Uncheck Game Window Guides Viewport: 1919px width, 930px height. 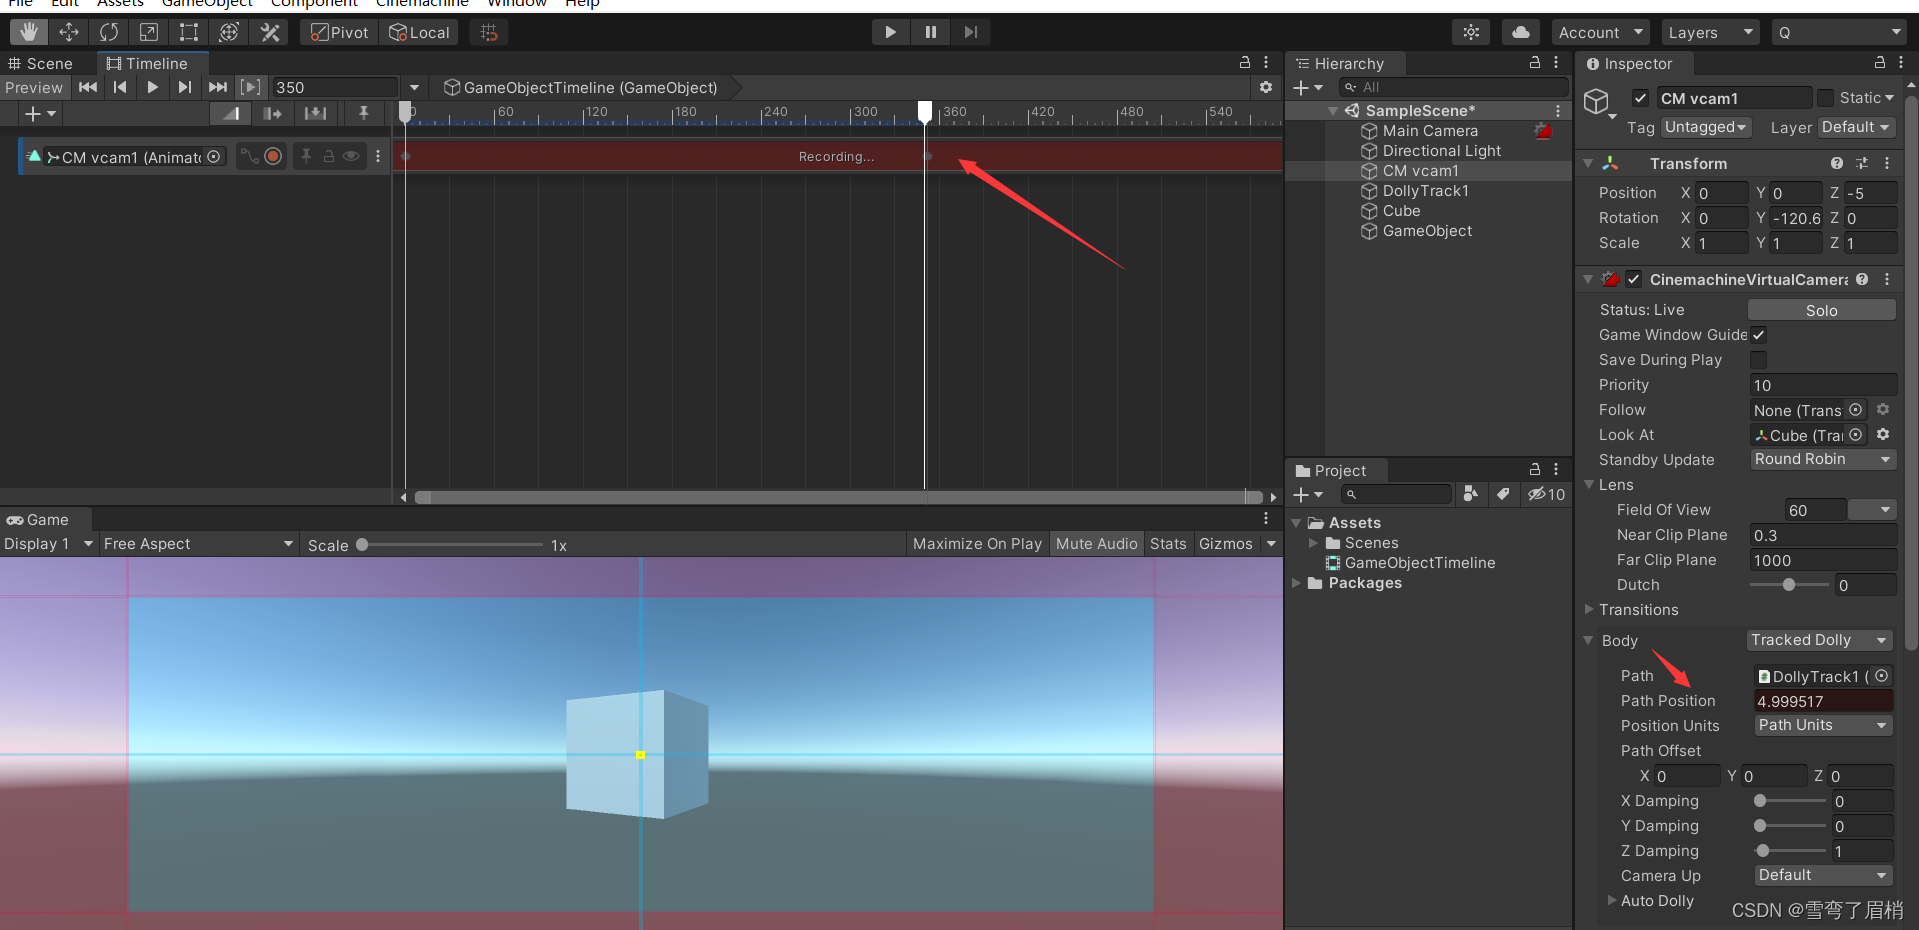[1759, 335]
